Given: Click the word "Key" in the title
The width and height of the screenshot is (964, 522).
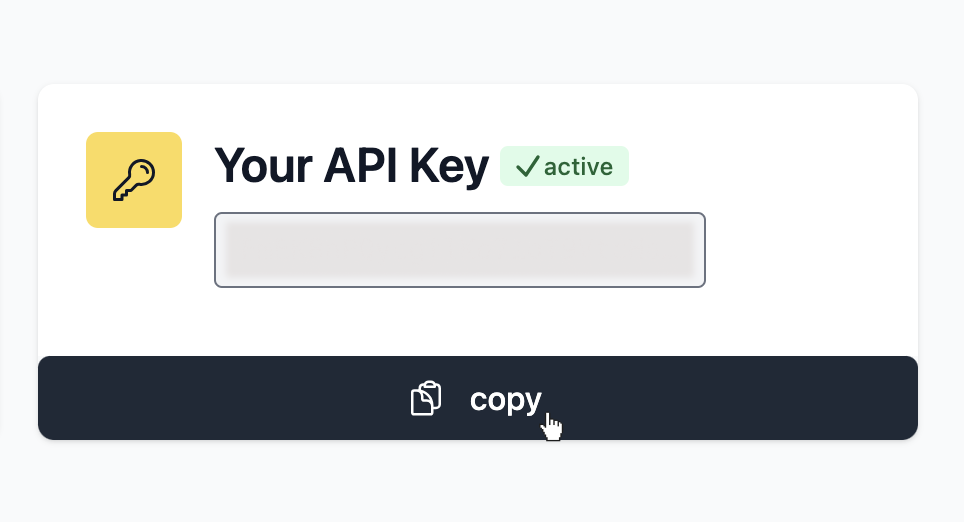Looking at the screenshot, I should (x=449, y=167).
